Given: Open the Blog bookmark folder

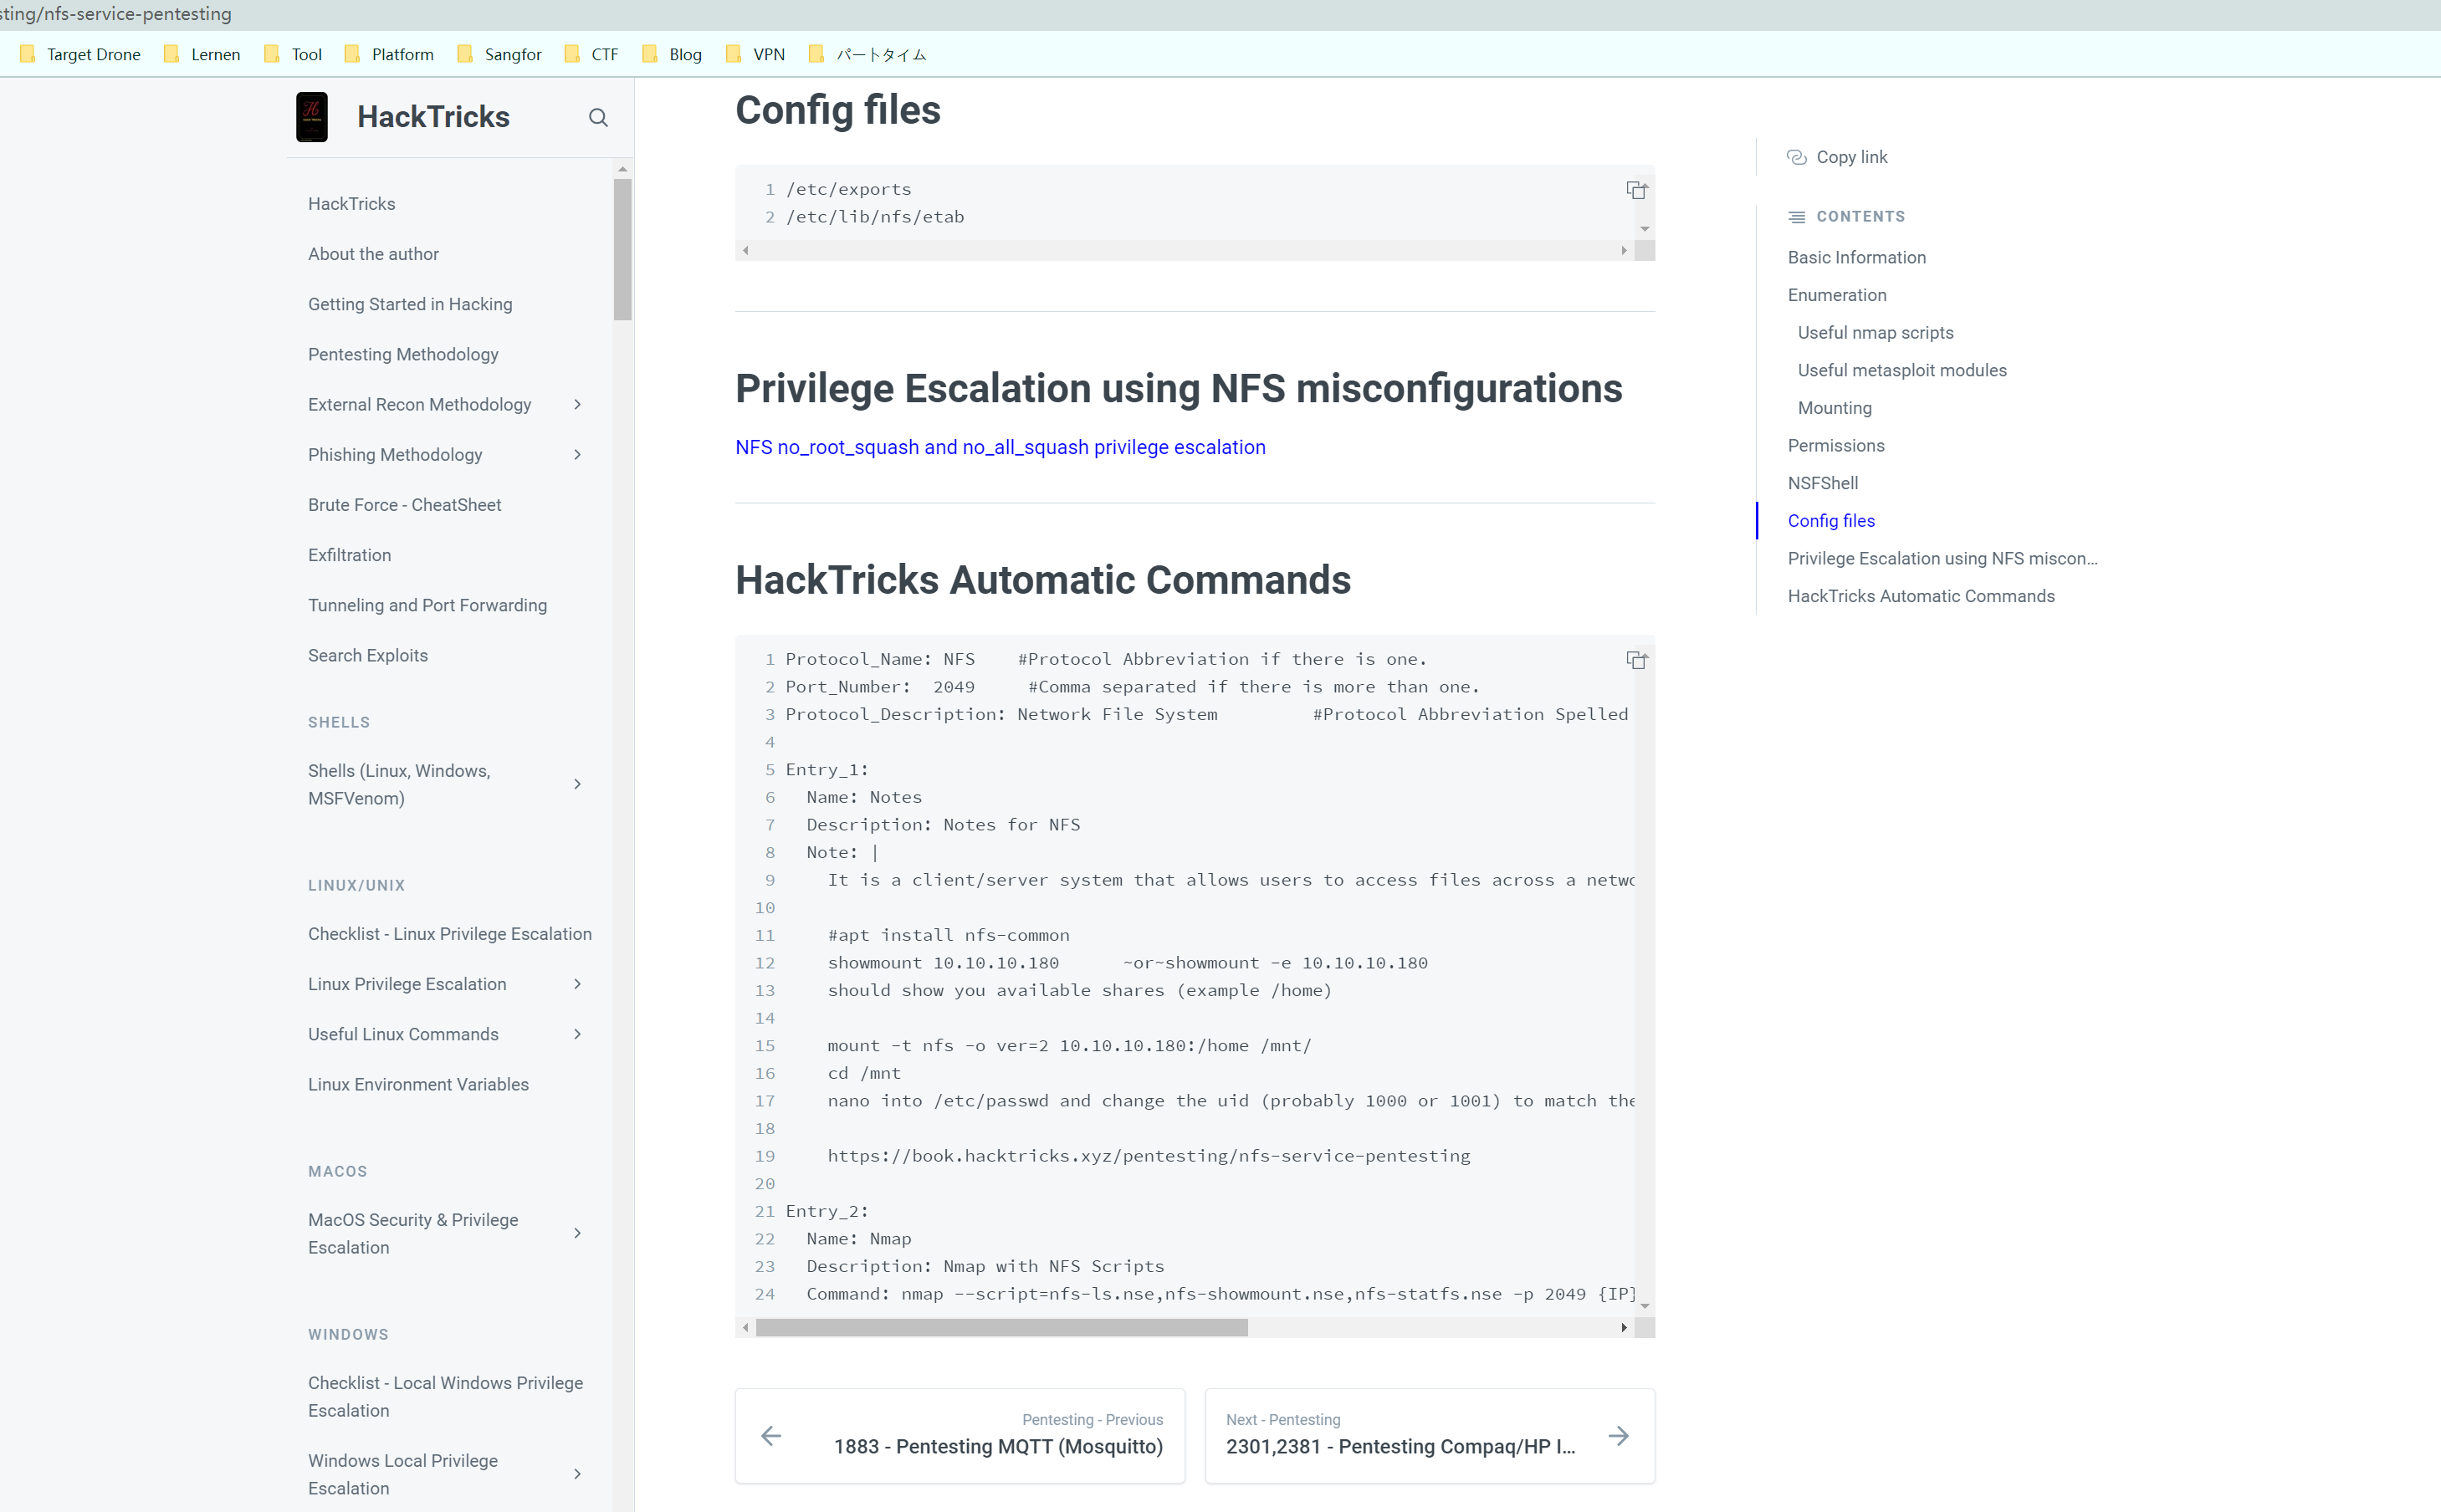Looking at the screenshot, I should tap(672, 54).
